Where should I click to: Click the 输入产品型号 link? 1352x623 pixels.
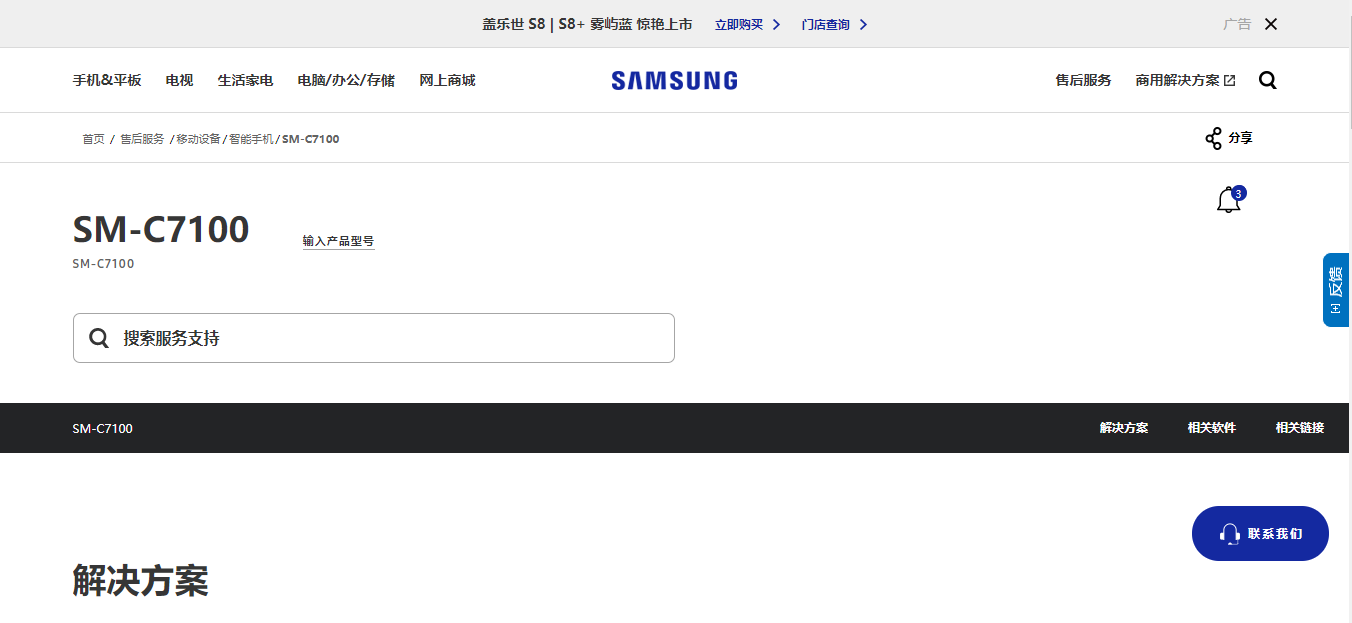click(338, 241)
